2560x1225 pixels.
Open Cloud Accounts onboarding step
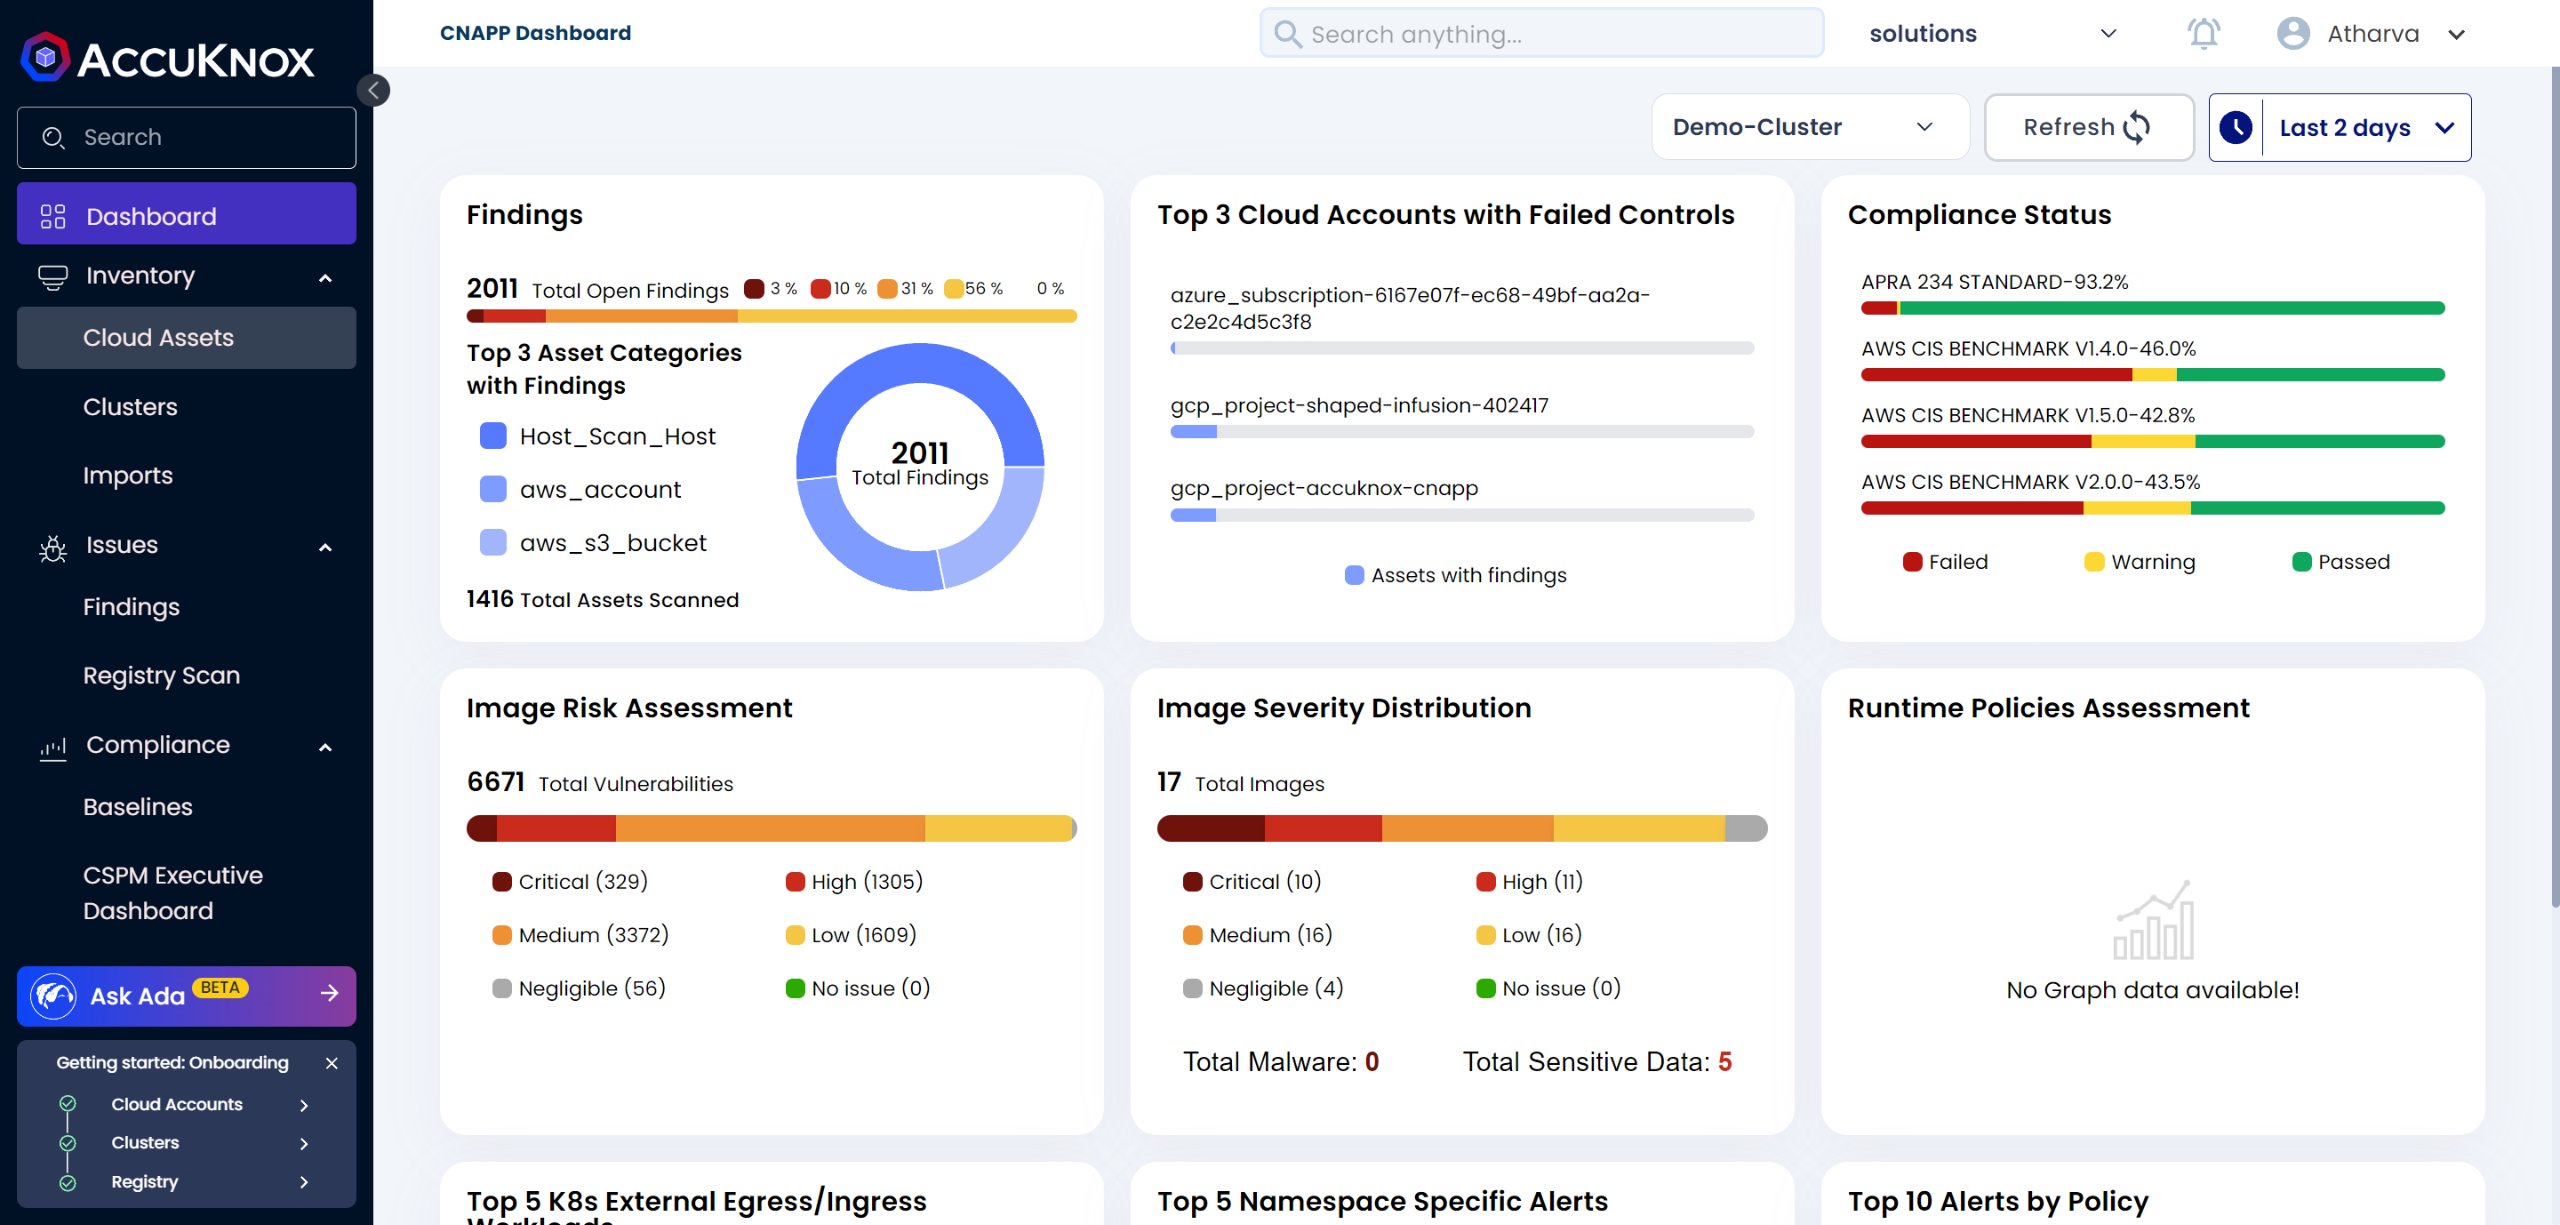pyautogui.click(x=177, y=1105)
